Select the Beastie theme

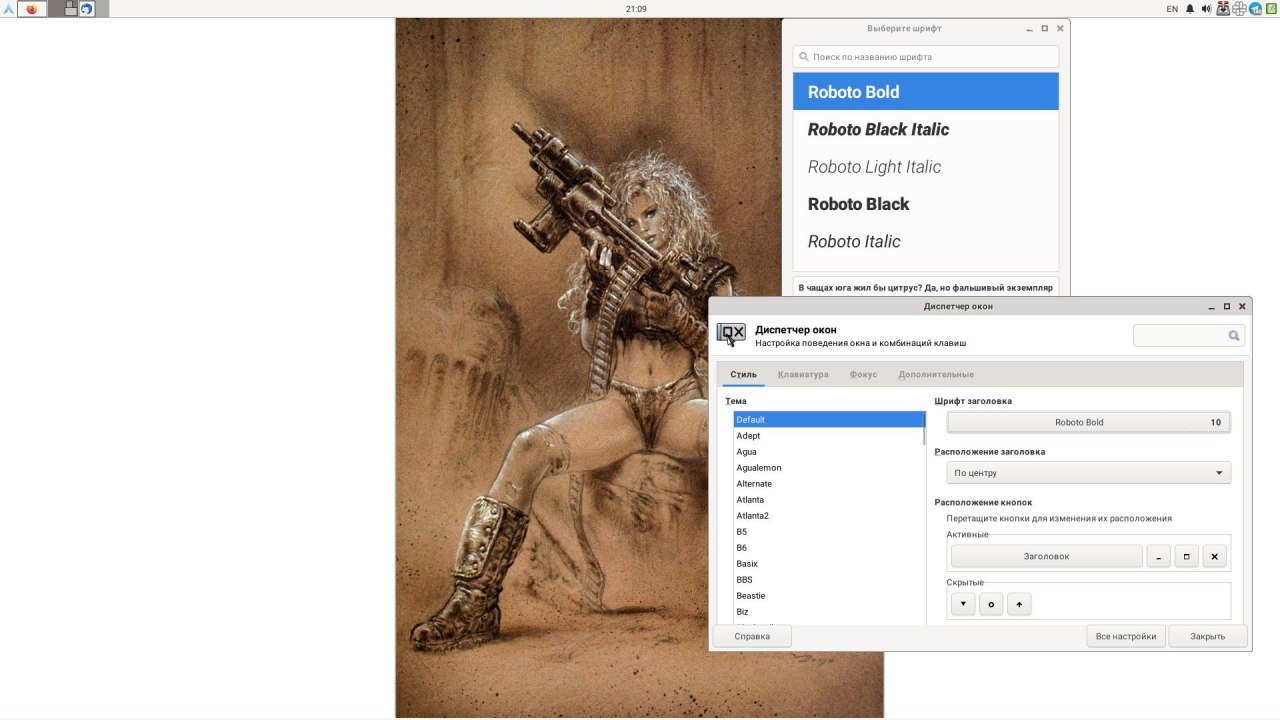pos(828,596)
